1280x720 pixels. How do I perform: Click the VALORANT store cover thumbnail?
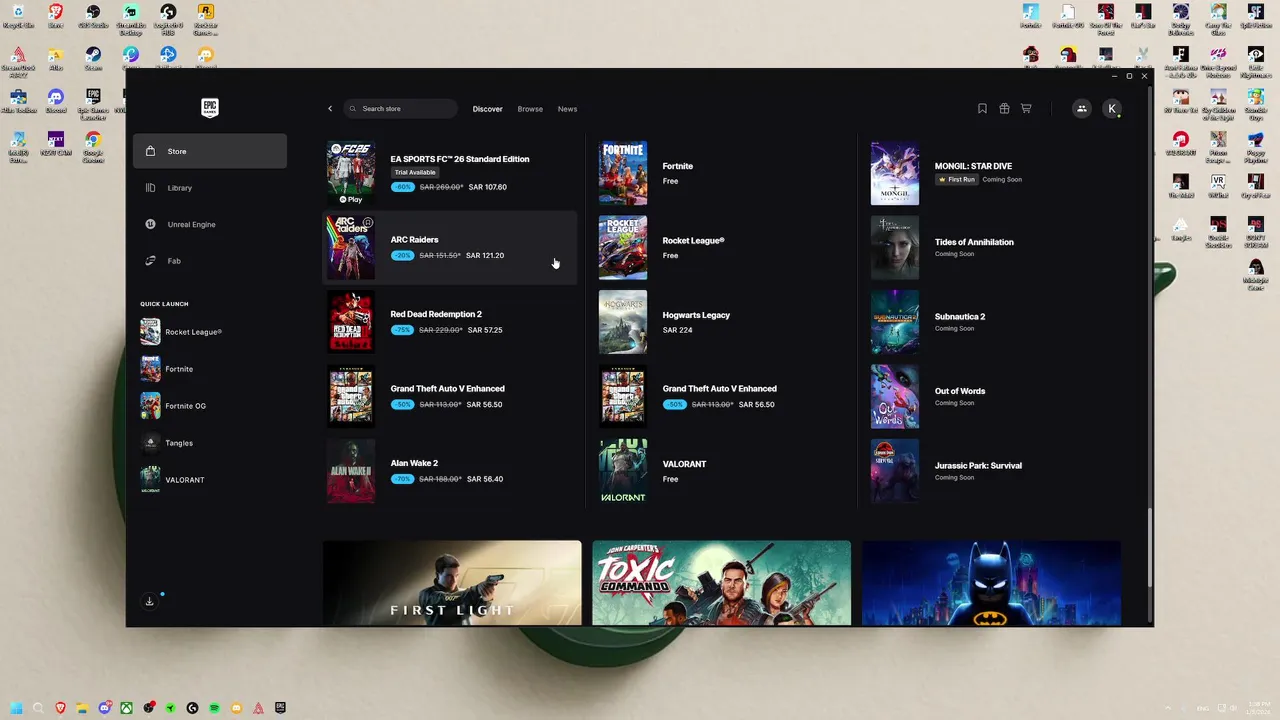(x=623, y=471)
